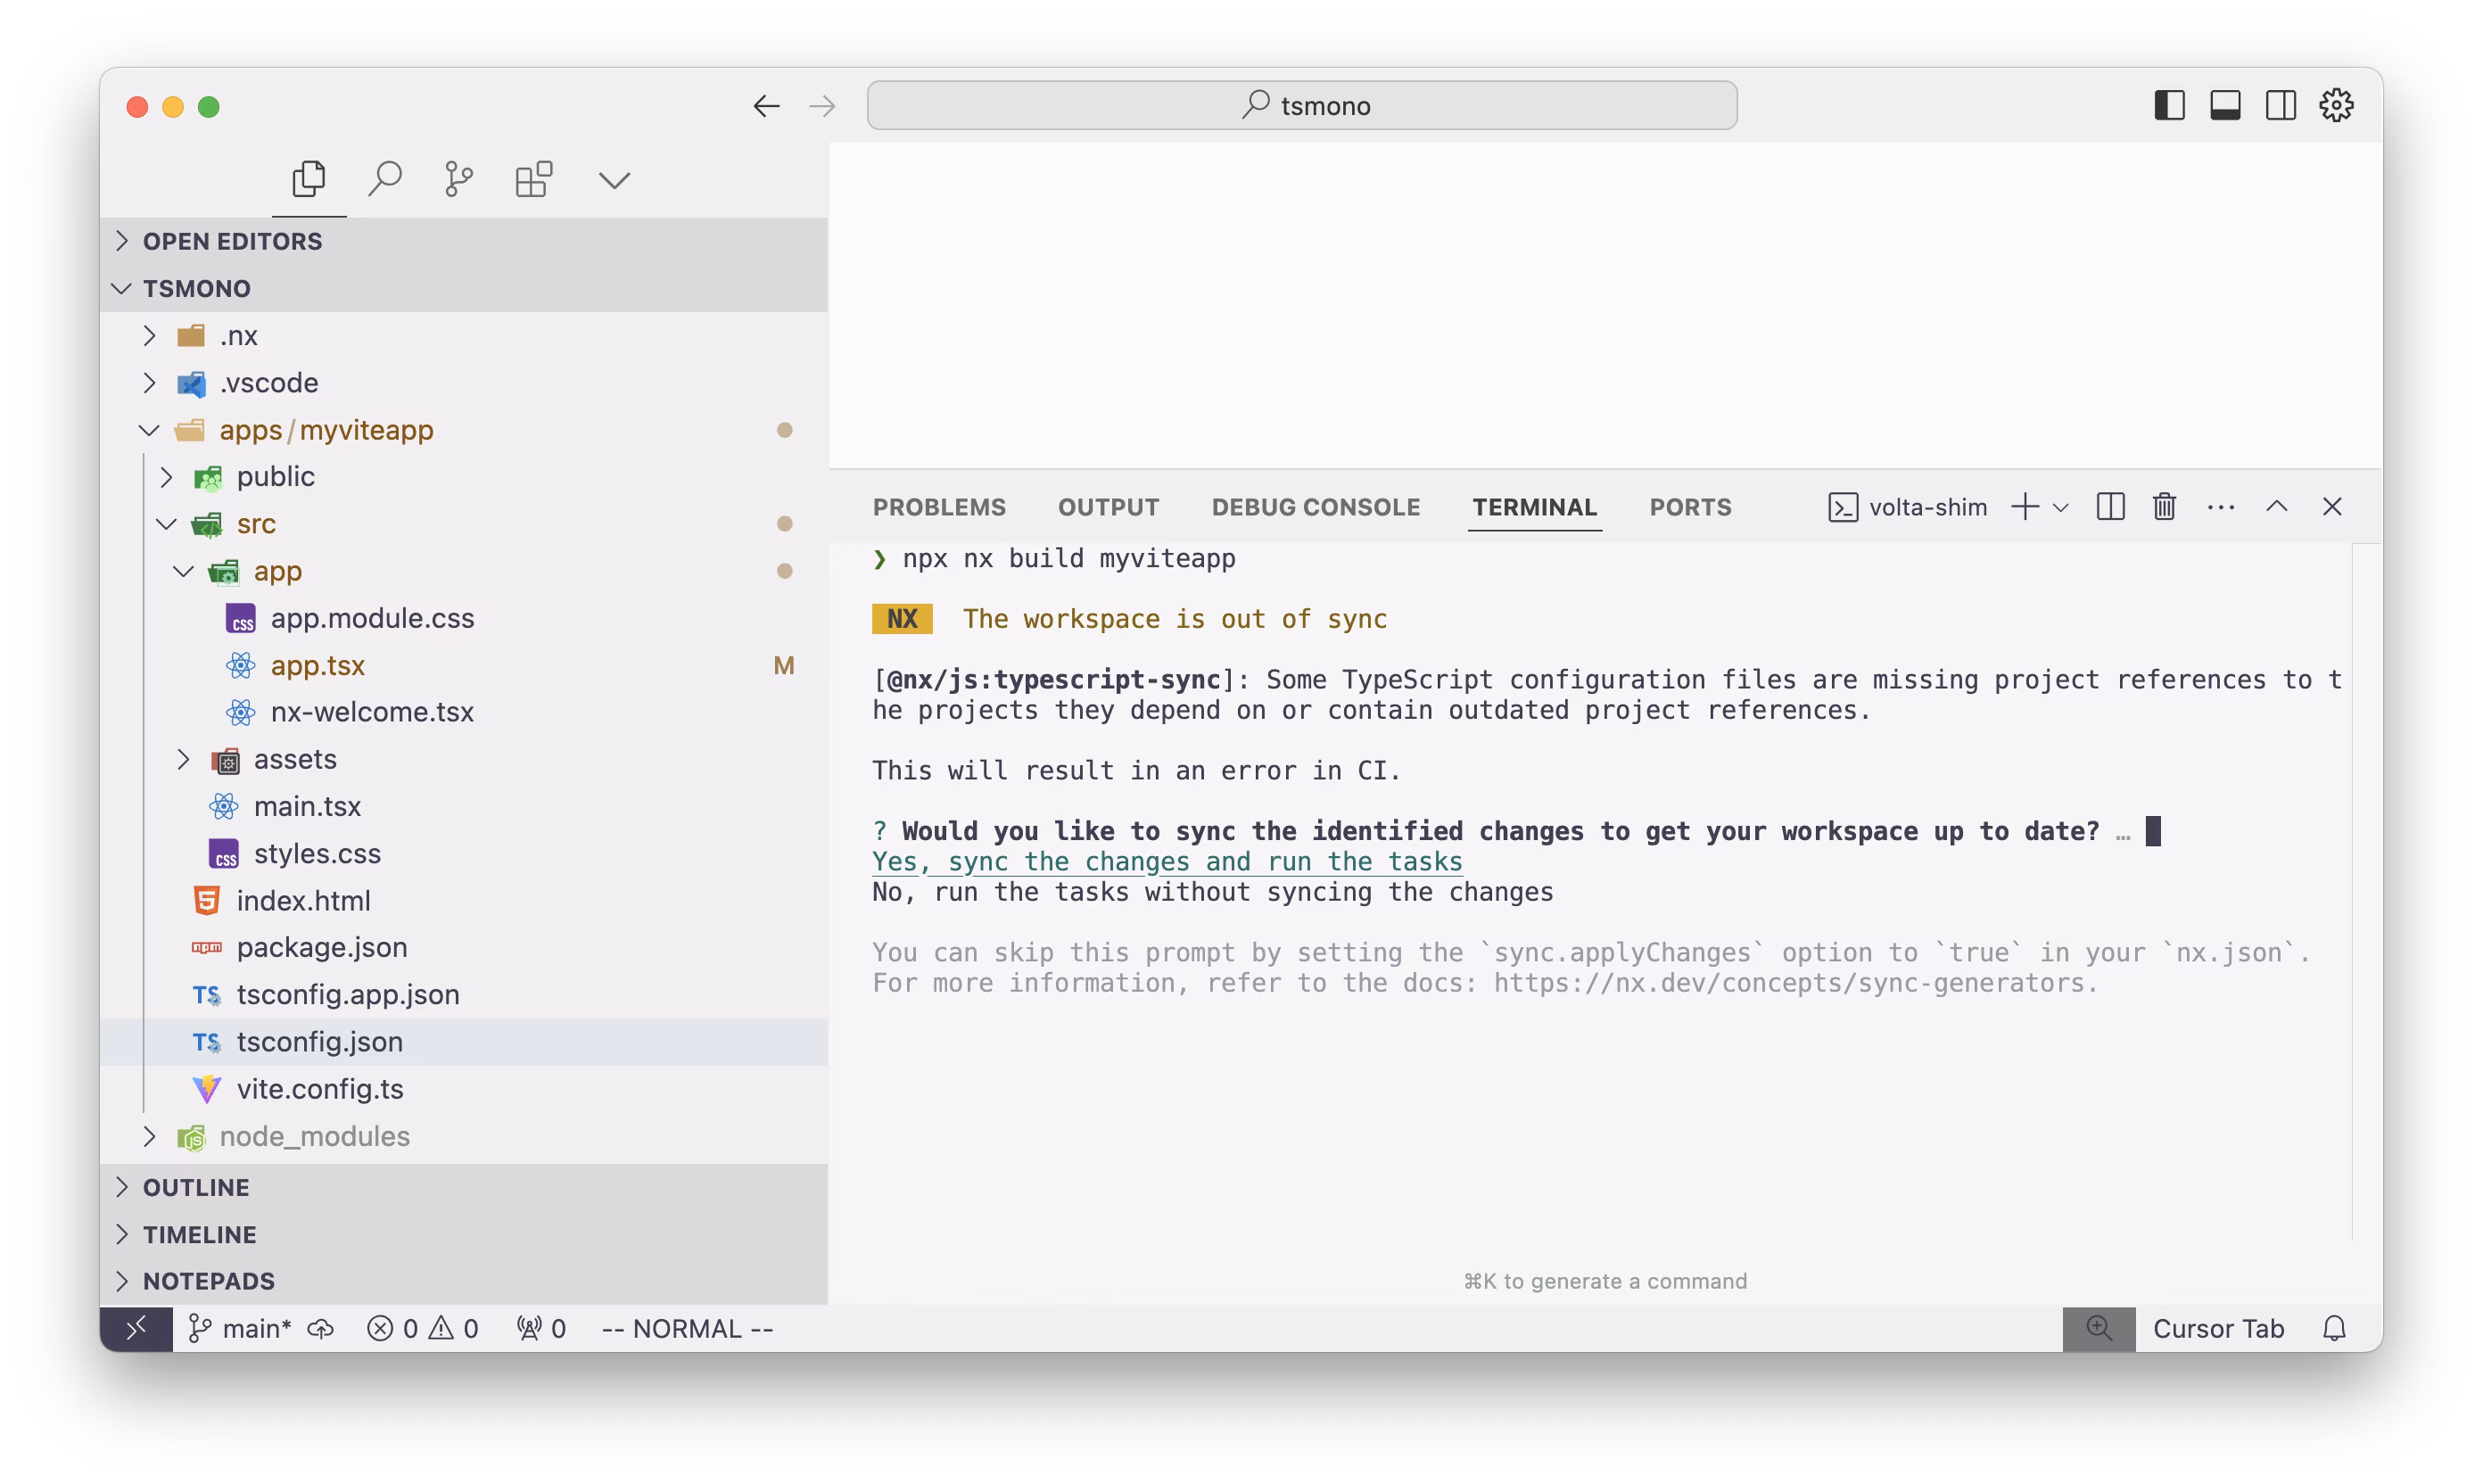Viewport: 2483px width, 1484px height.
Task: Switch to the PROBLEMS tab
Action: coord(939,507)
